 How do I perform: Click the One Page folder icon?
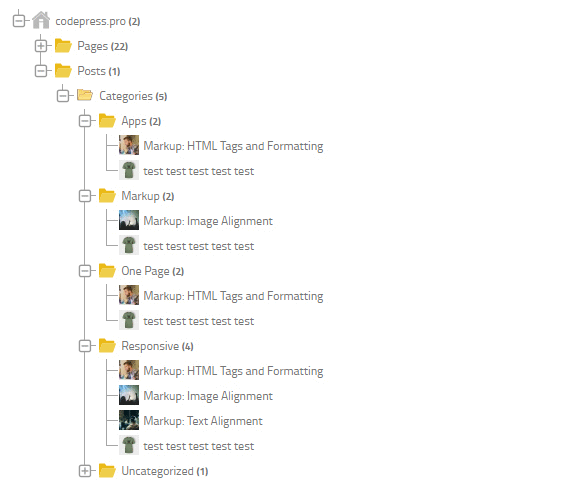click(x=107, y=271)
